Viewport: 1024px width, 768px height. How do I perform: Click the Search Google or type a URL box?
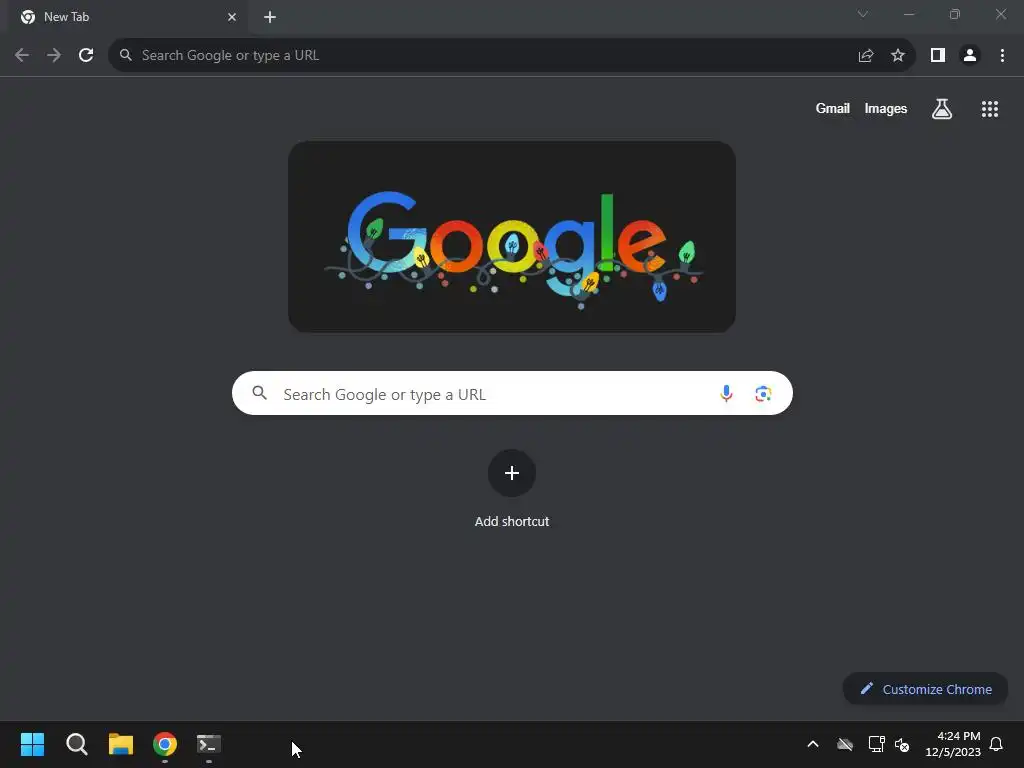tap(512, 393)
